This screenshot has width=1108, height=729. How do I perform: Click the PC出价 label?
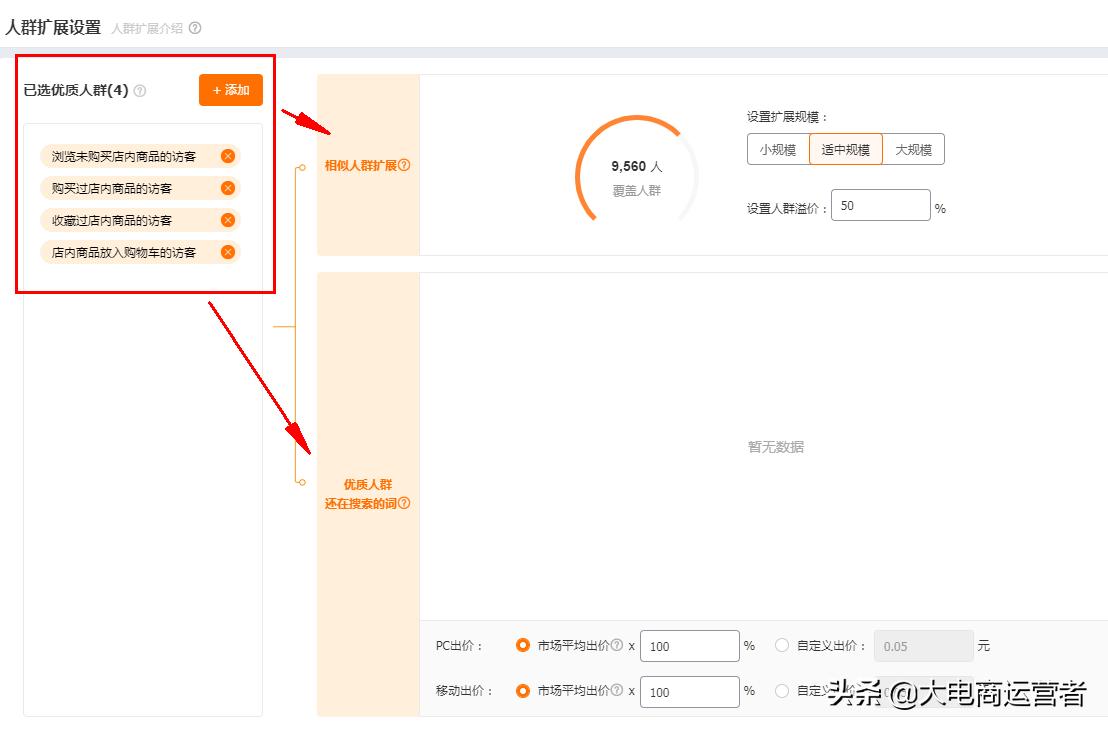coord(459,646)
